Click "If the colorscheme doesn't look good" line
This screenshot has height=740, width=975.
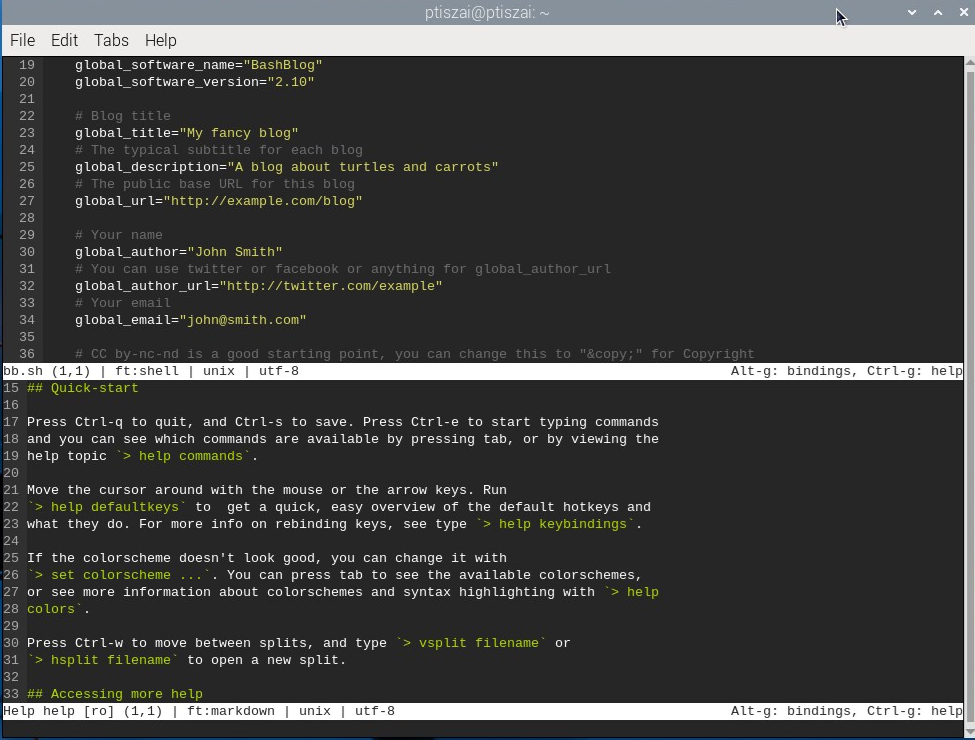pos(267,558)
